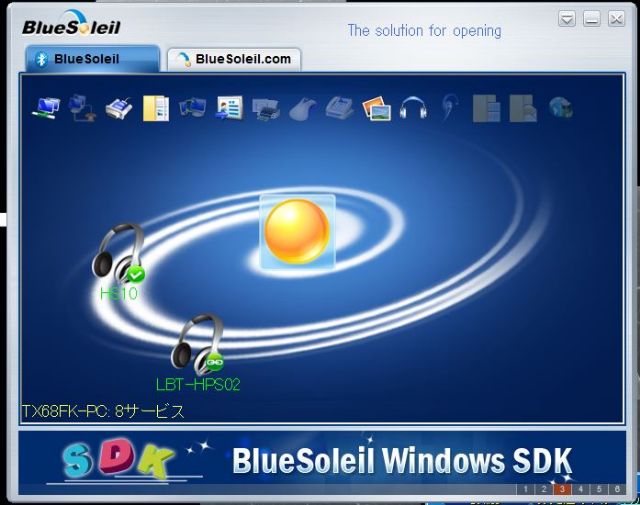Open the File Transfer service icon
Image resolution: width=640 pixels, height=505 pixels.
point(155,107)
